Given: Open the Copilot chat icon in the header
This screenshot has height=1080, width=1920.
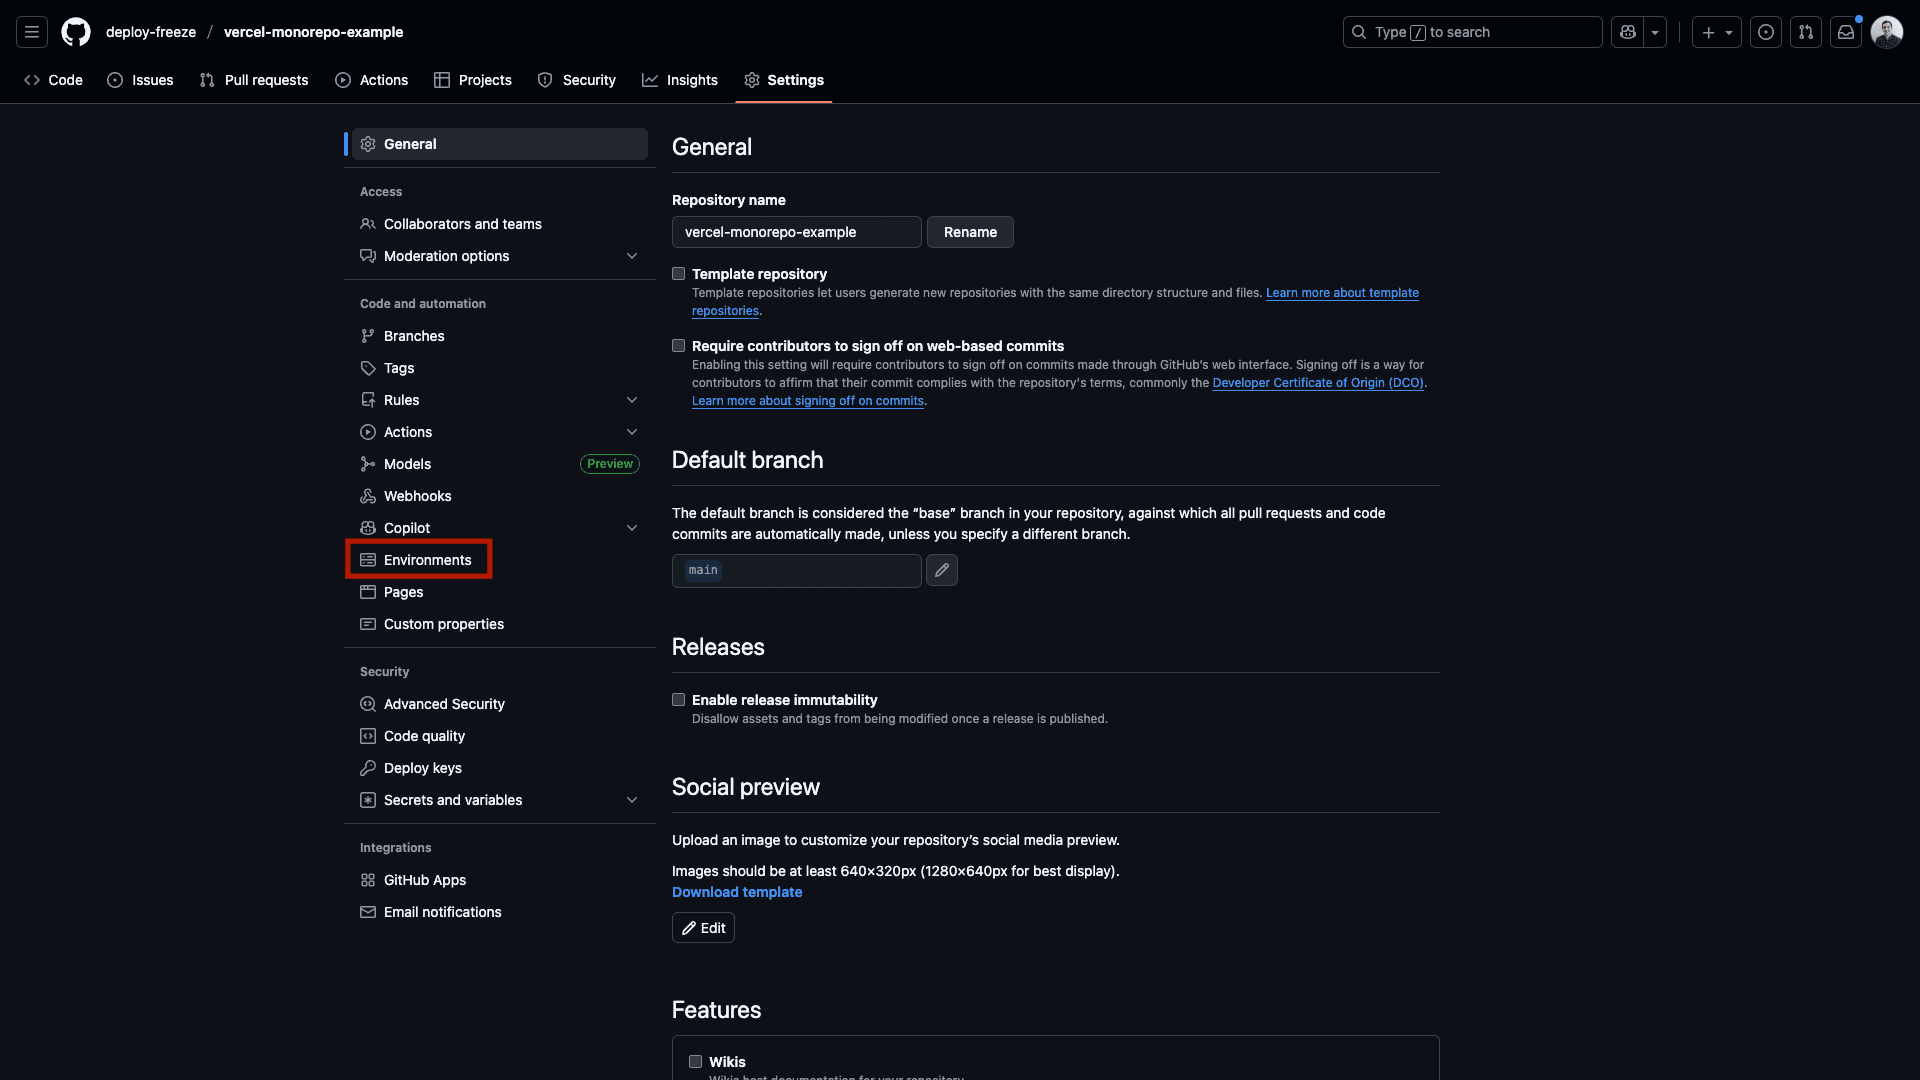Looking at the screenshot, I should 1628,31.
